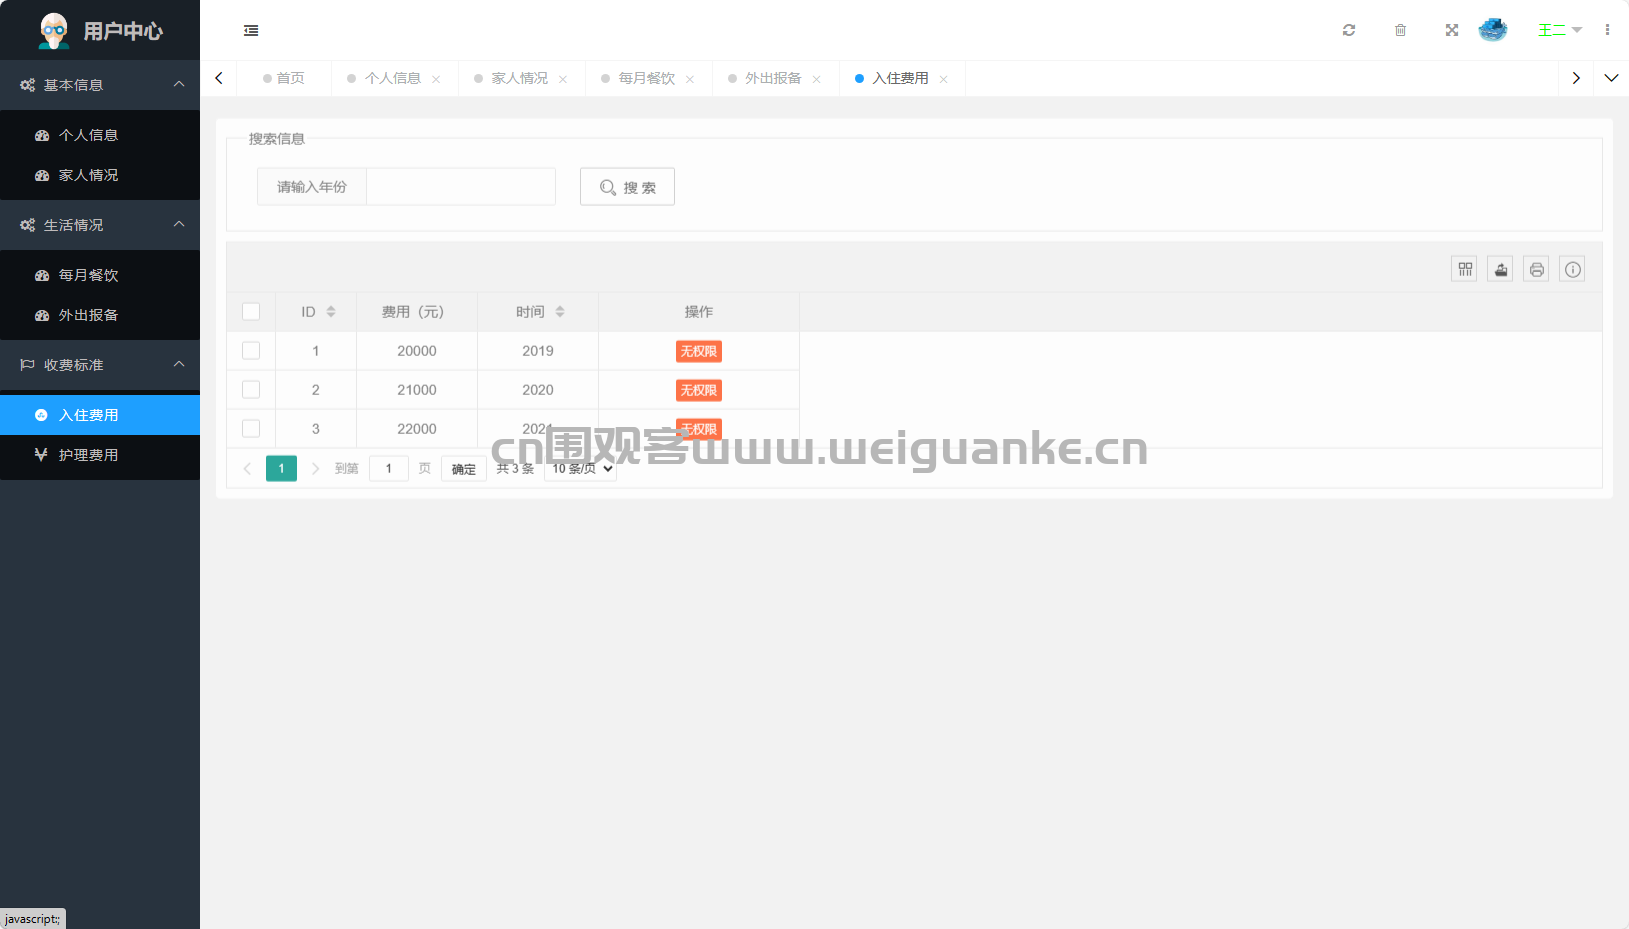Click 无权限 badge for year 2020
Image resolution: width=1629 pixels, height=929 pixels.
point(699,390)
